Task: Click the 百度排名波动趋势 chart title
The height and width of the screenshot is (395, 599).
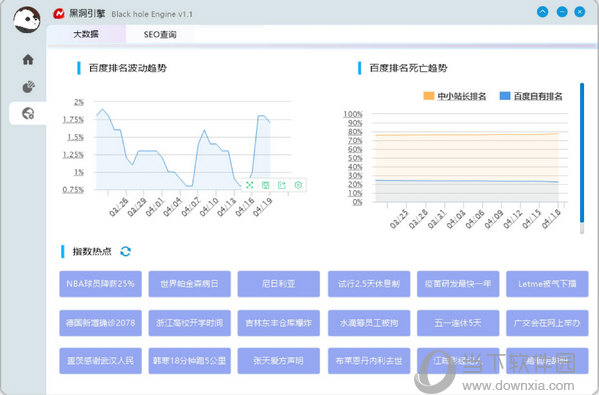Action: coord(128,68)
